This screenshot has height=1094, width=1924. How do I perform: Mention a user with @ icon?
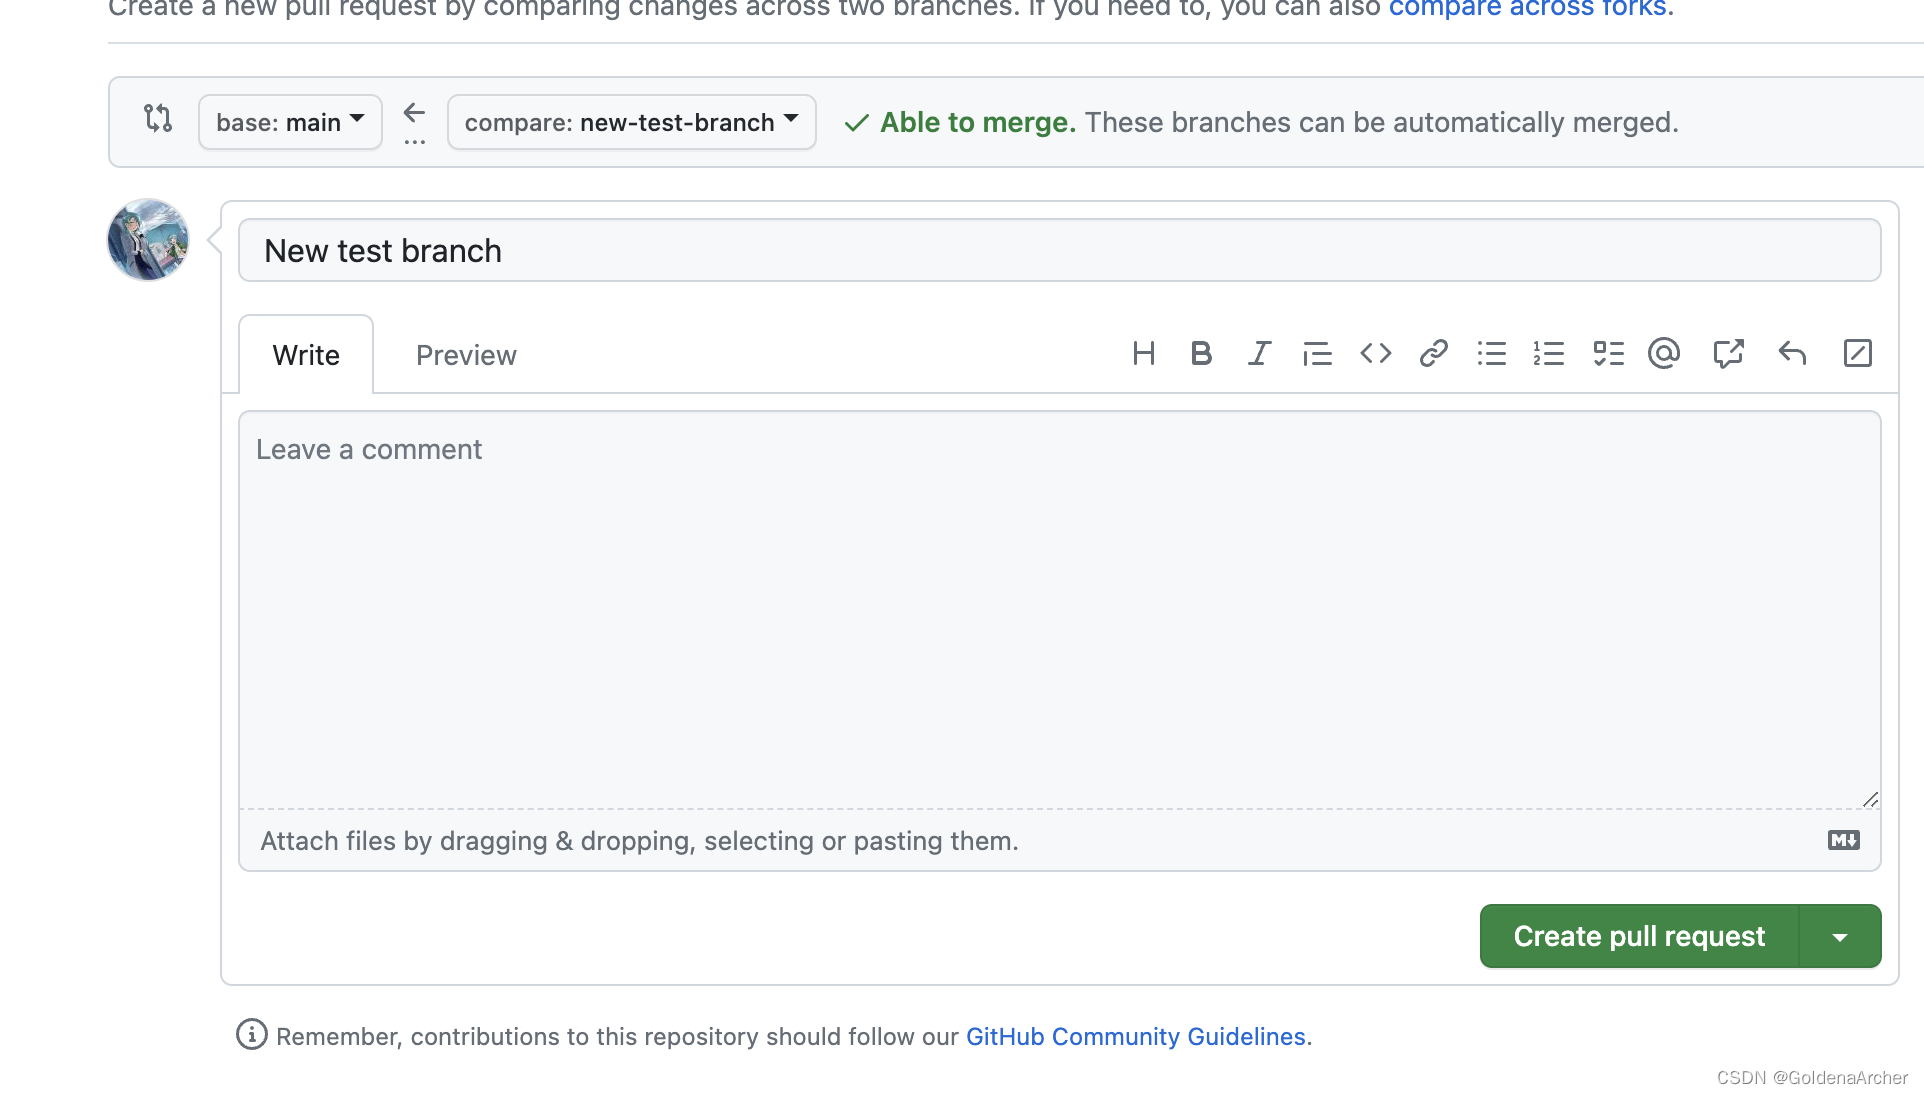(x=1664, y=353)
